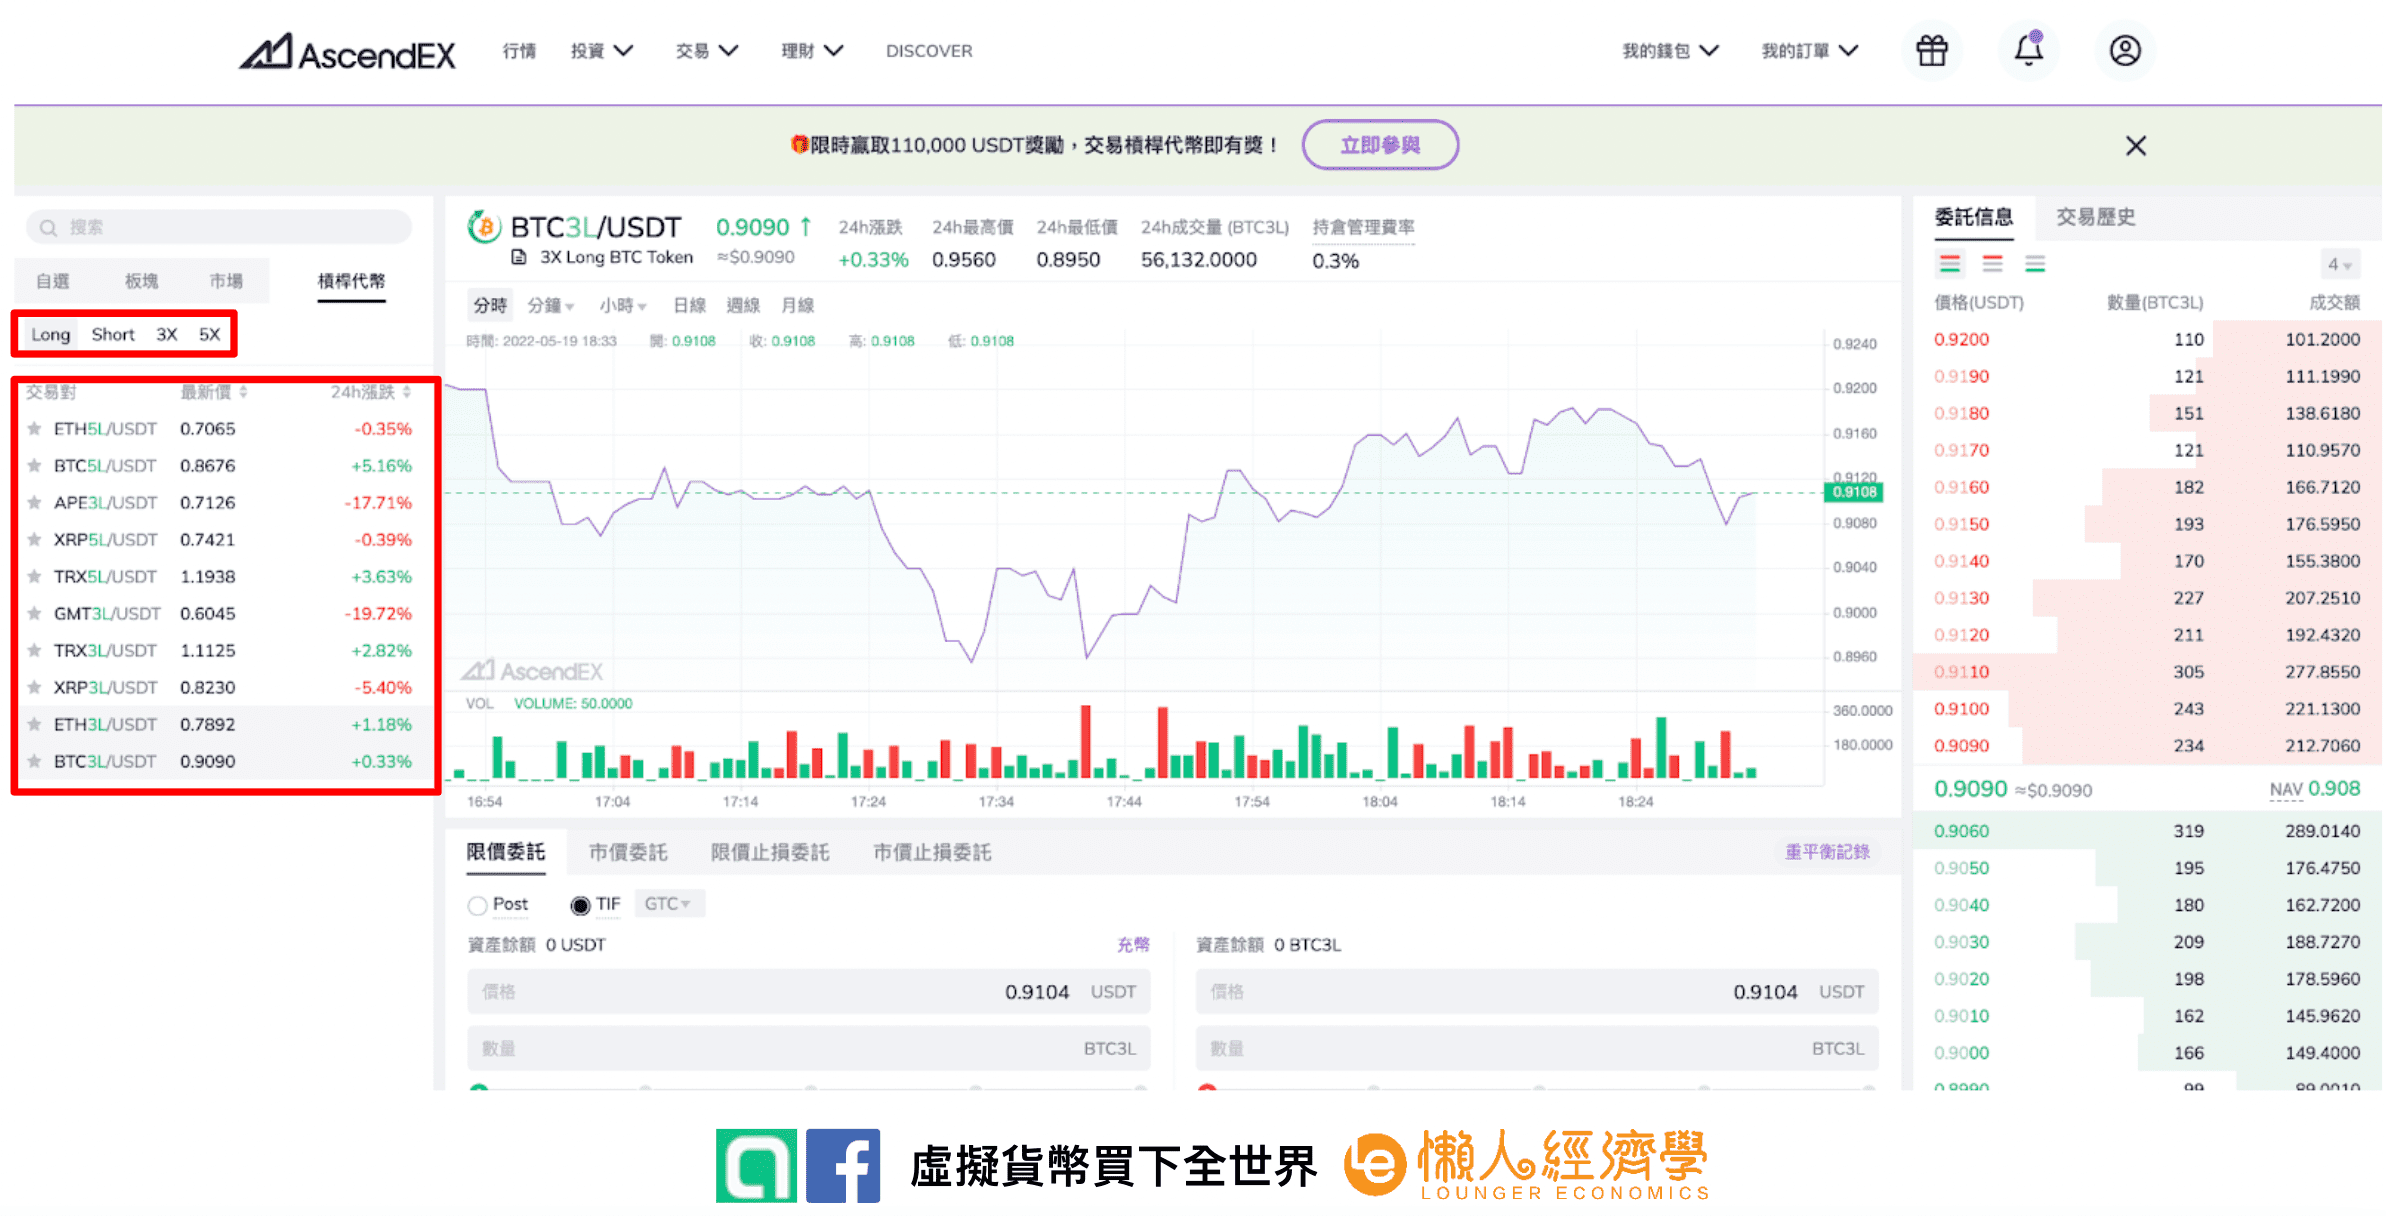Viewport: 2386px width, 1216px height.
Task: Expand the 理財 menu
Action: 812,51
